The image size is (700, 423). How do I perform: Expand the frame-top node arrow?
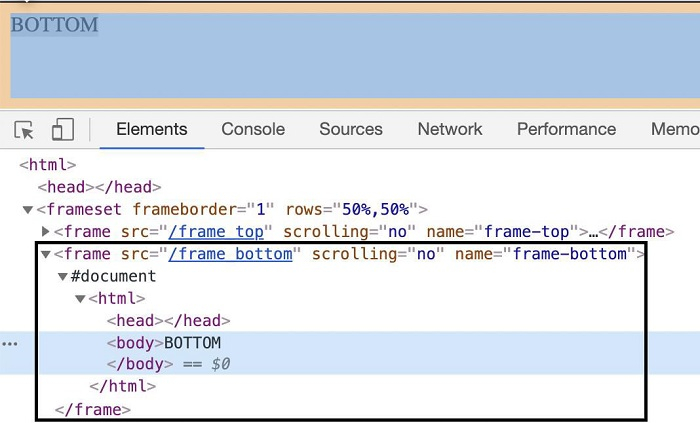pos(45,232)
